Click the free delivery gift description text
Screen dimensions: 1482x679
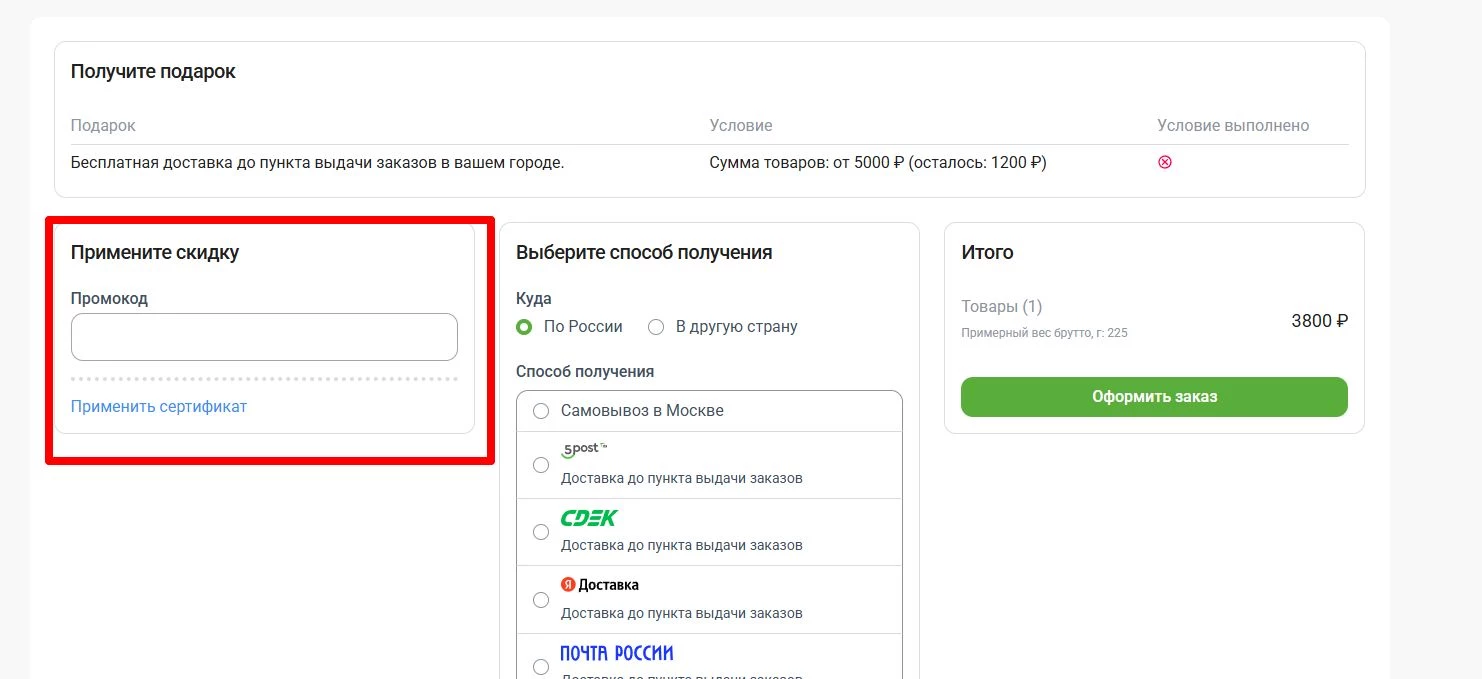(x=317, y=162)
